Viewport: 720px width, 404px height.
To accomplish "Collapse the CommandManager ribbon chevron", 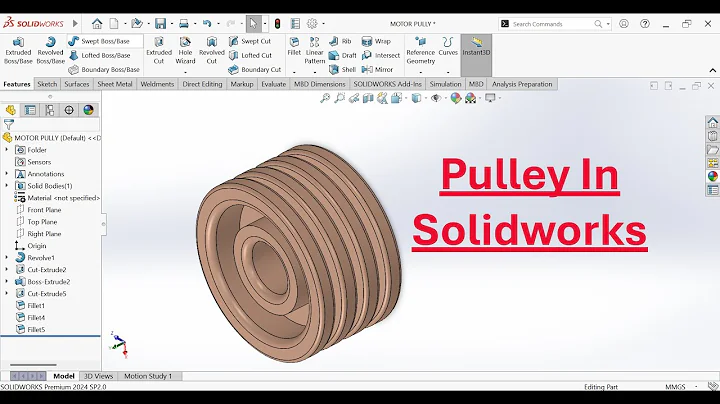I will [x=713, y=70].
